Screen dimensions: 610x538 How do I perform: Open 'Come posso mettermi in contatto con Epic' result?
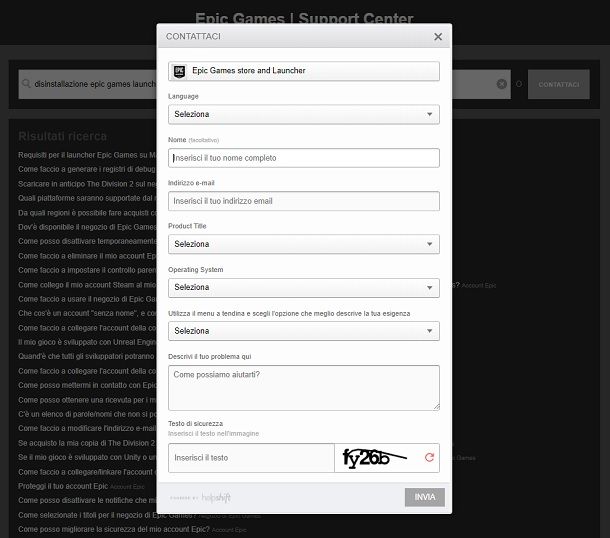click(x=87, y=385)
